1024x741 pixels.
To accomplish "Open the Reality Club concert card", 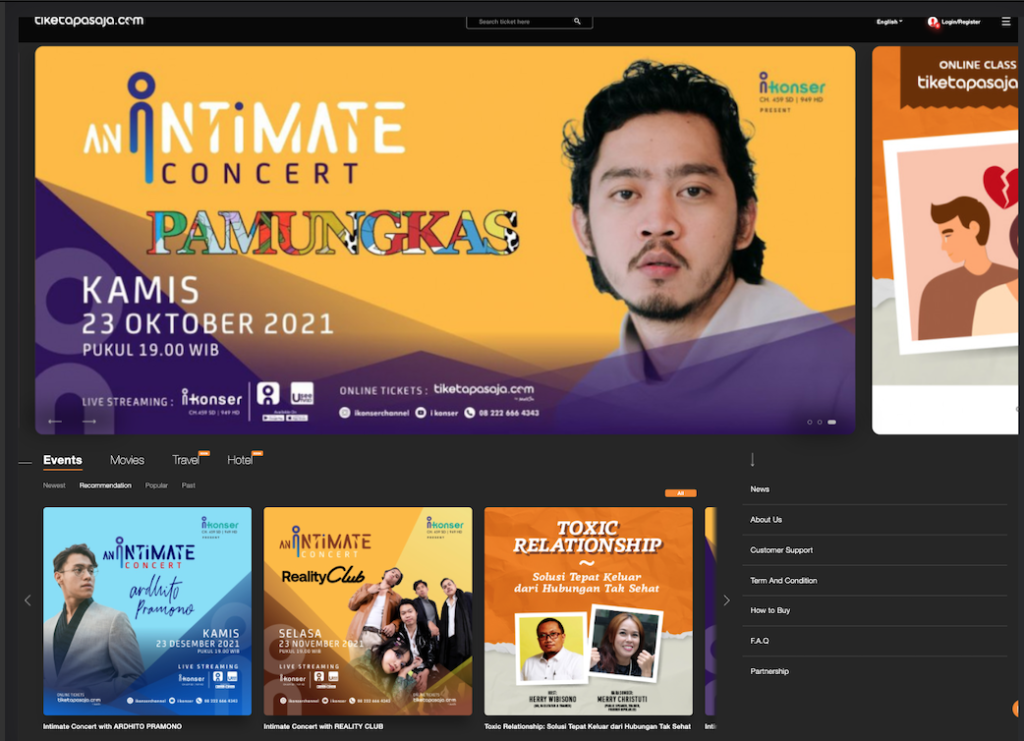I will 368,611.
